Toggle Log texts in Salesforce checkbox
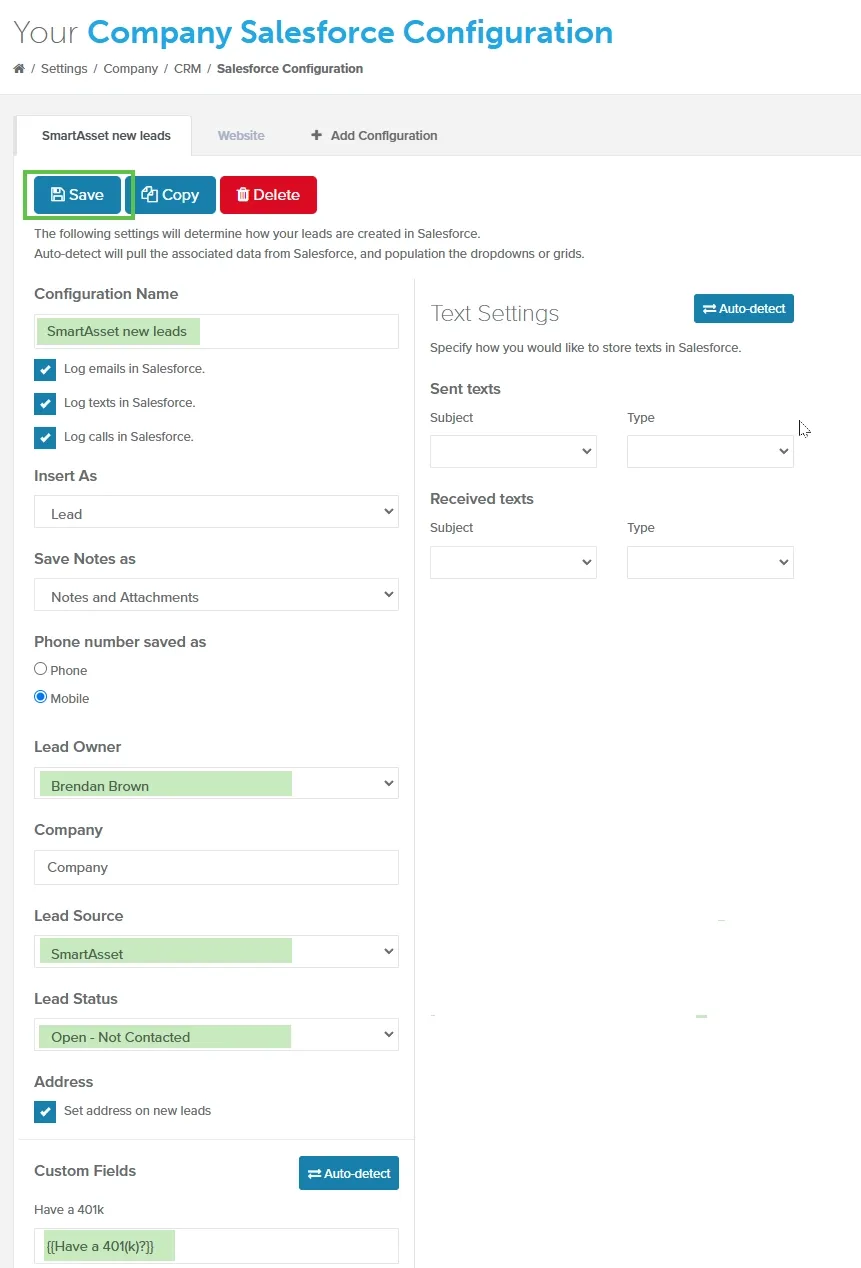The width and height of the screenshot is (861, 1268). click(45, 403)
